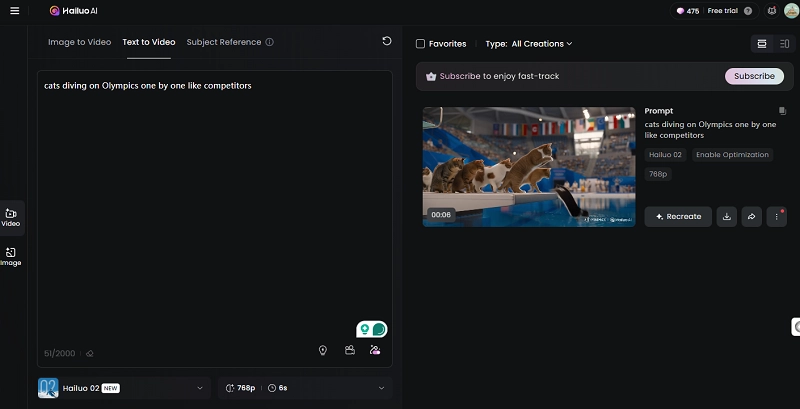Expand the 768p 6s settings dropdown
800x409 pixels.
[x=305, y=388]
